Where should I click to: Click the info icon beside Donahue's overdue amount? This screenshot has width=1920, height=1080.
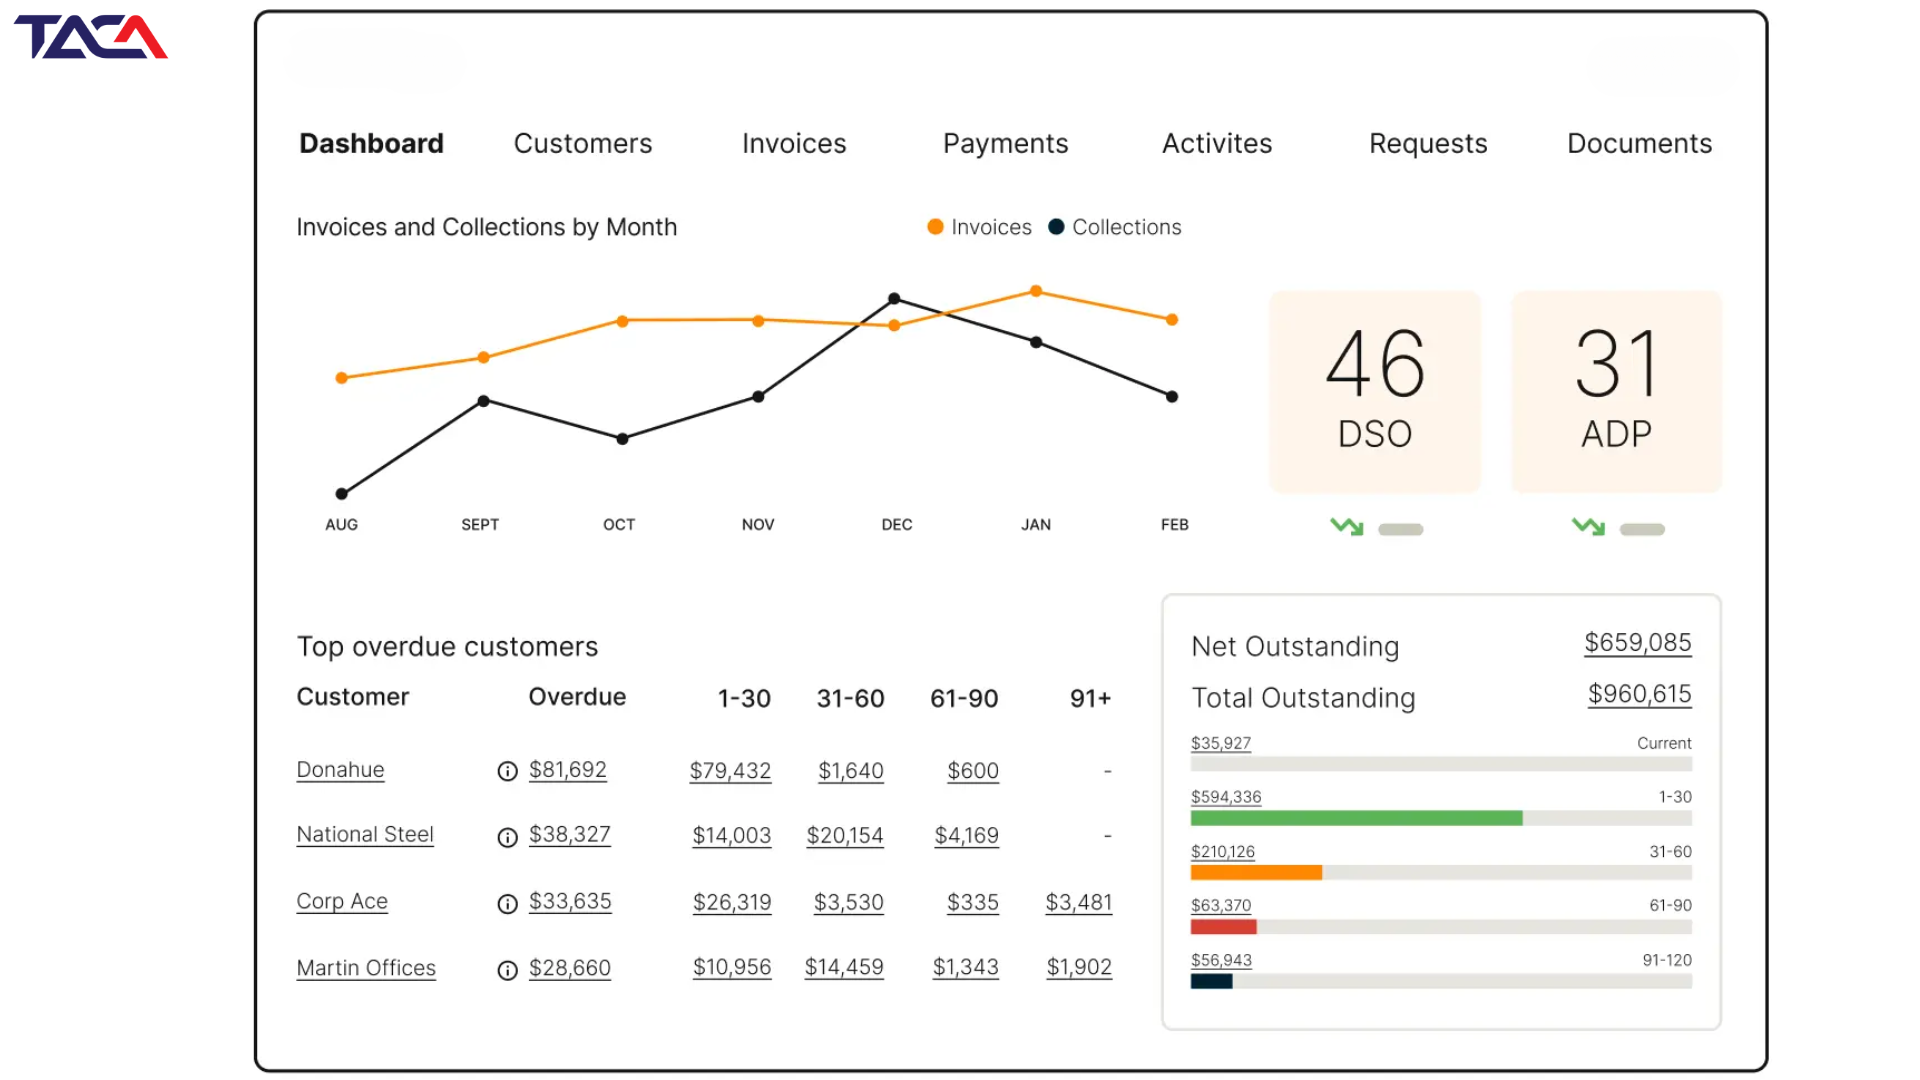tap(508, 771)
